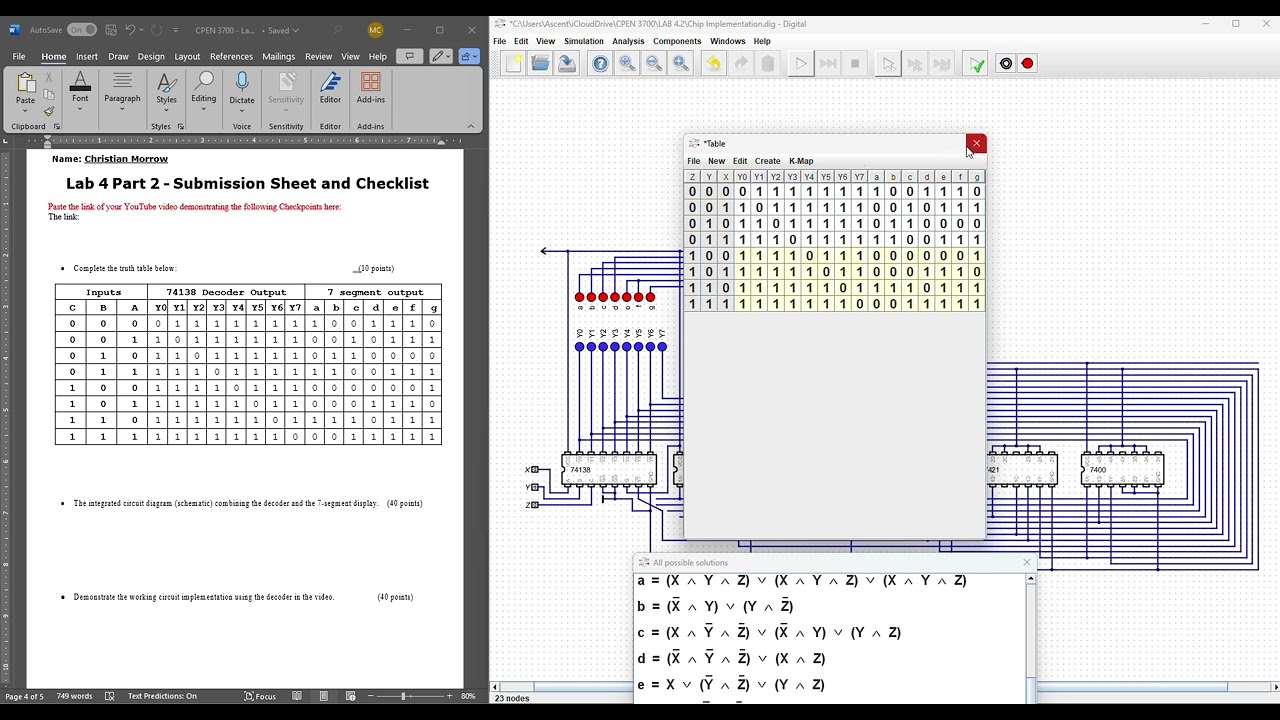Collapse the Word ribbon
Image resolution: width=1280 pixels, height=720 pixels.
[473, 127]
